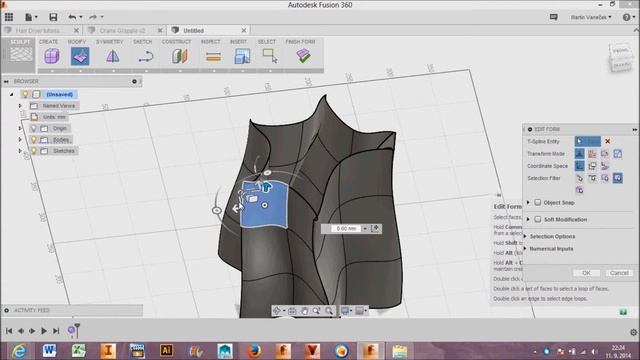The height and width of the screenshot is (360, 640).
Task: Click the timeline play button
Action: pos(44,331)
